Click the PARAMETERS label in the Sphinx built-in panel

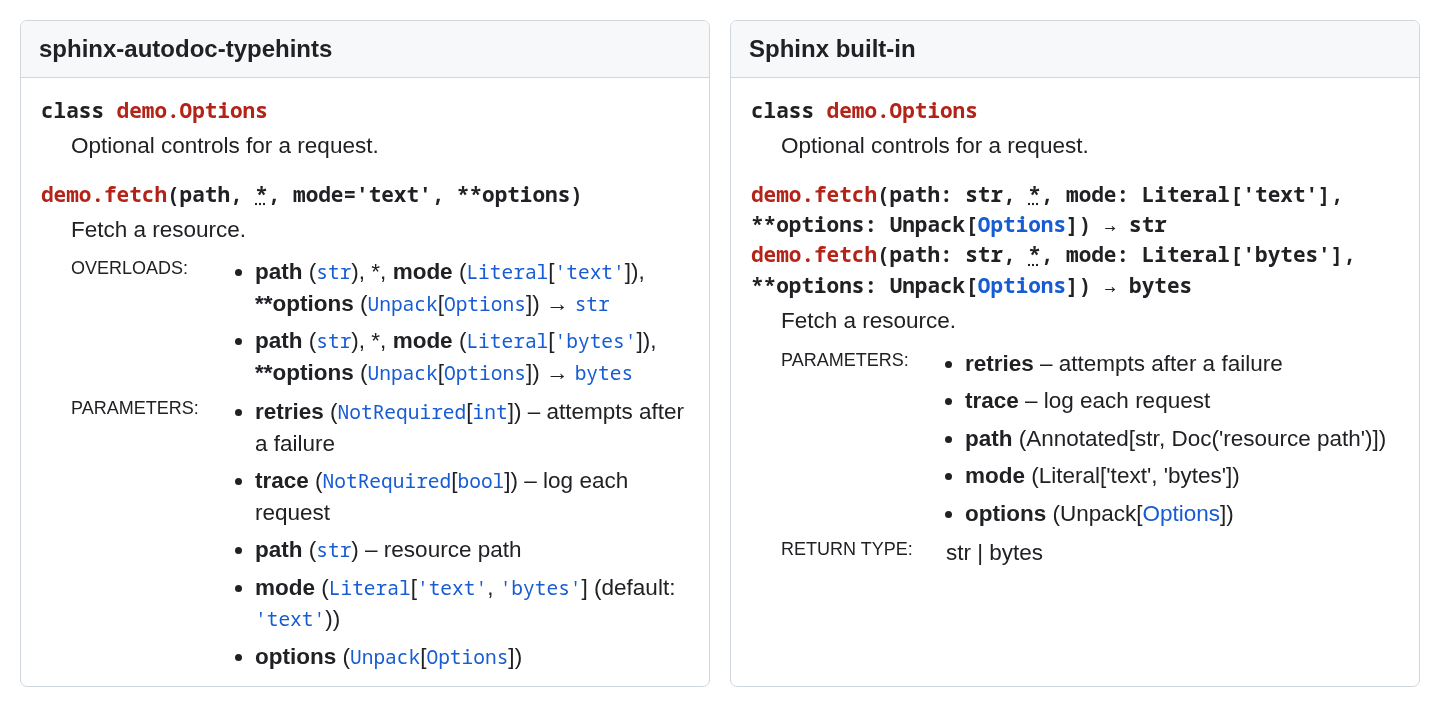coord(845,360)
